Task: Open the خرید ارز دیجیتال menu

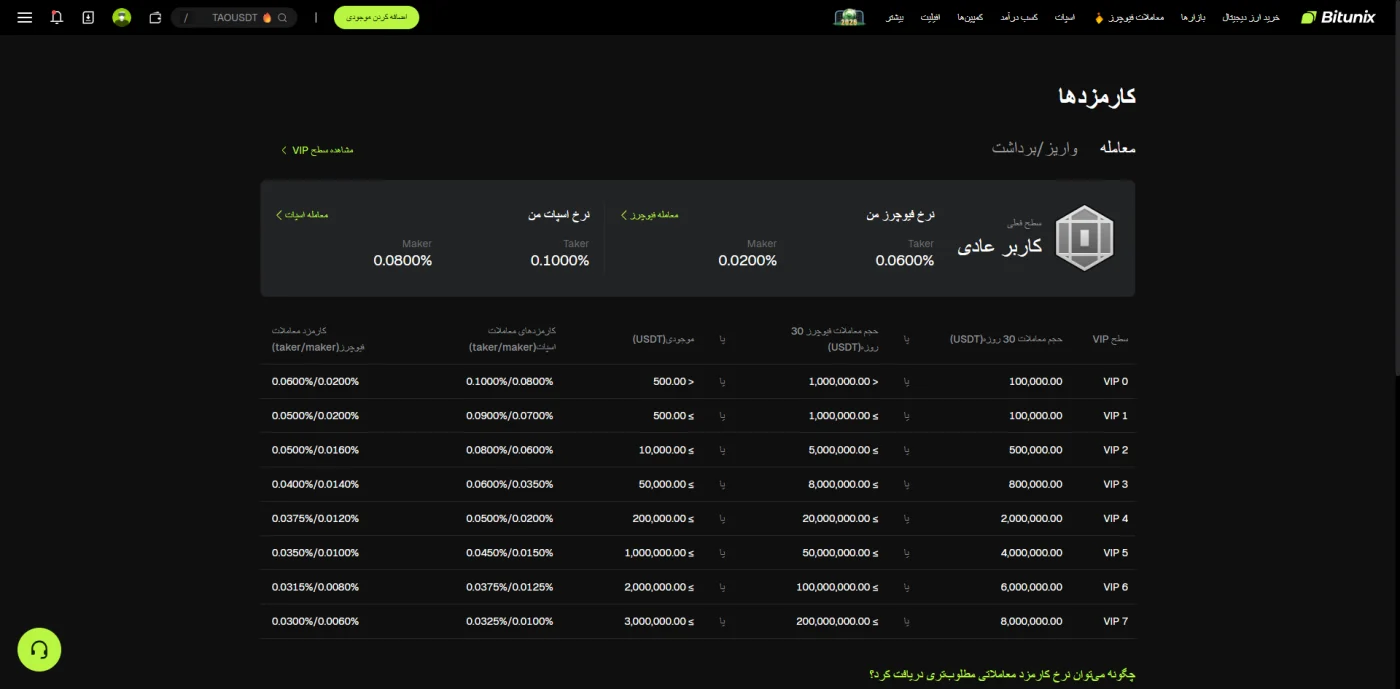Action: click(x=1251, y=18)
